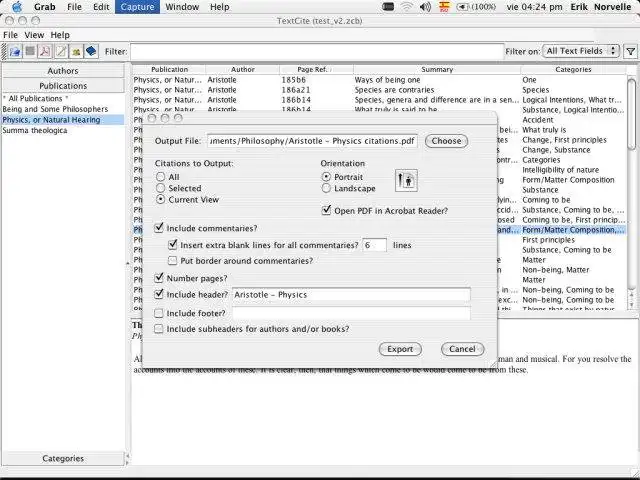This screenshot has width=640, height=480.
Task: Open TextCite's View menu
Action: click(x=34, y=35)
